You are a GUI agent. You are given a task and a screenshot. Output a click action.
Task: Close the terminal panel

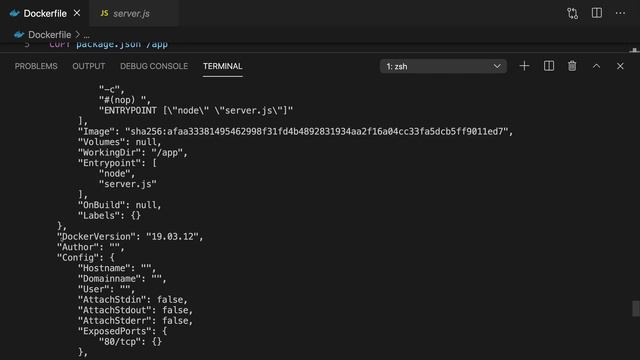[x=620, y=66]
